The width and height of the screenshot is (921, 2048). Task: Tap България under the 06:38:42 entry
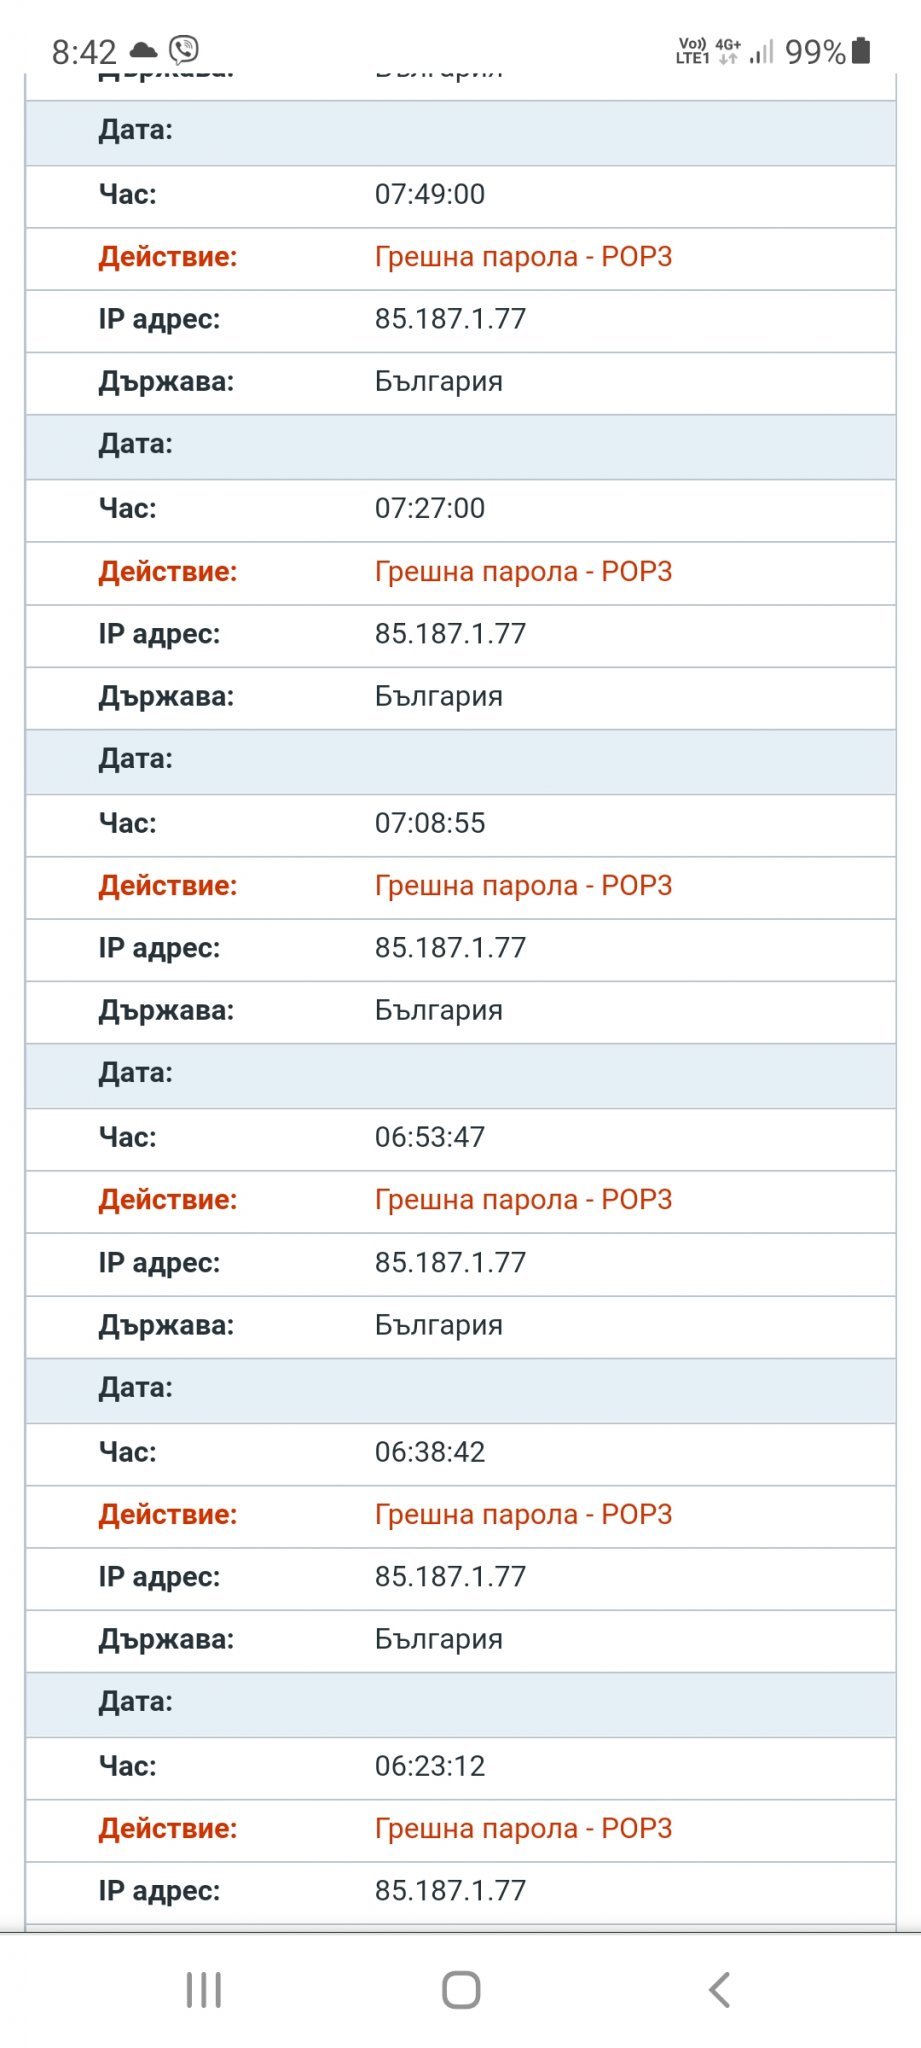pyautogui.click(x=439, y=1639)
